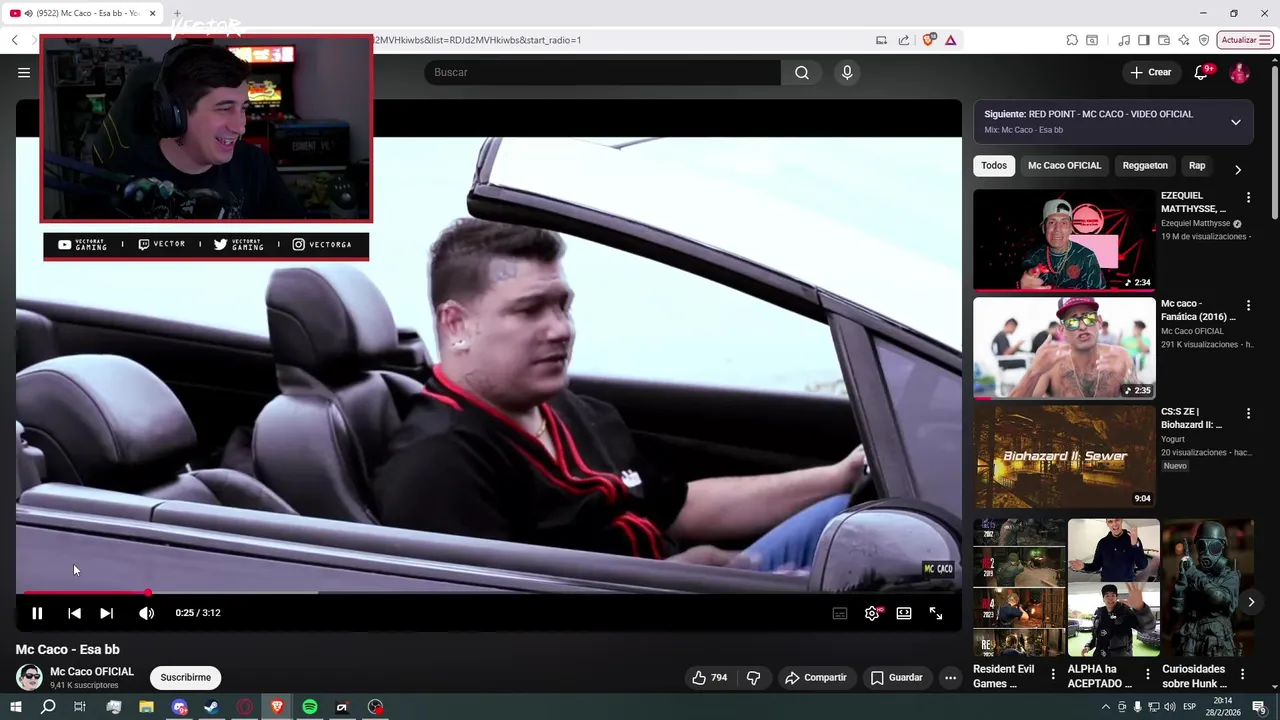Pause the video
Screen dimensions: 1280x720
(x=37, y=613)
